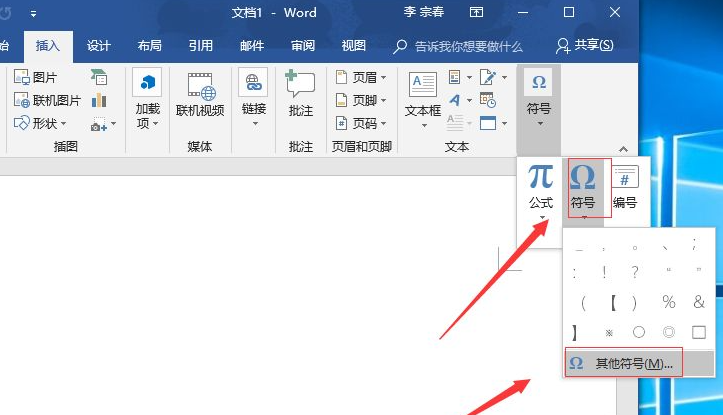Click the 编号 (Number) icon
The height and width of the screenshot is (415, 723).
625,178
